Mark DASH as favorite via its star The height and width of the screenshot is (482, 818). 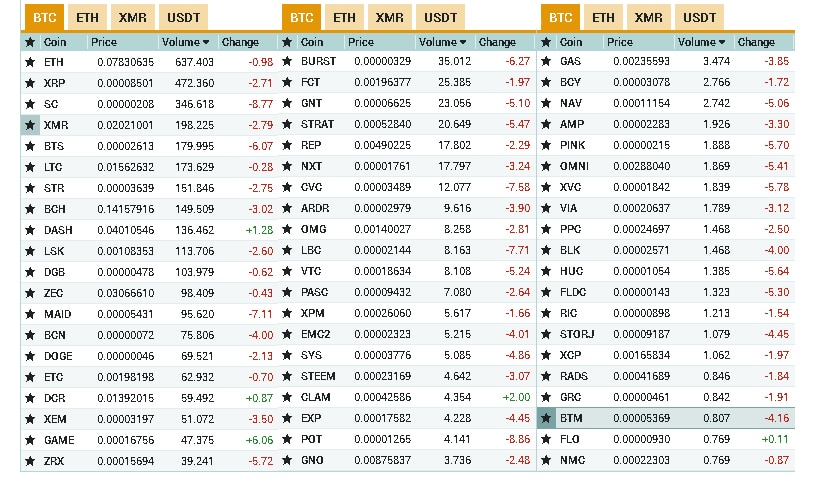point(30,229)
